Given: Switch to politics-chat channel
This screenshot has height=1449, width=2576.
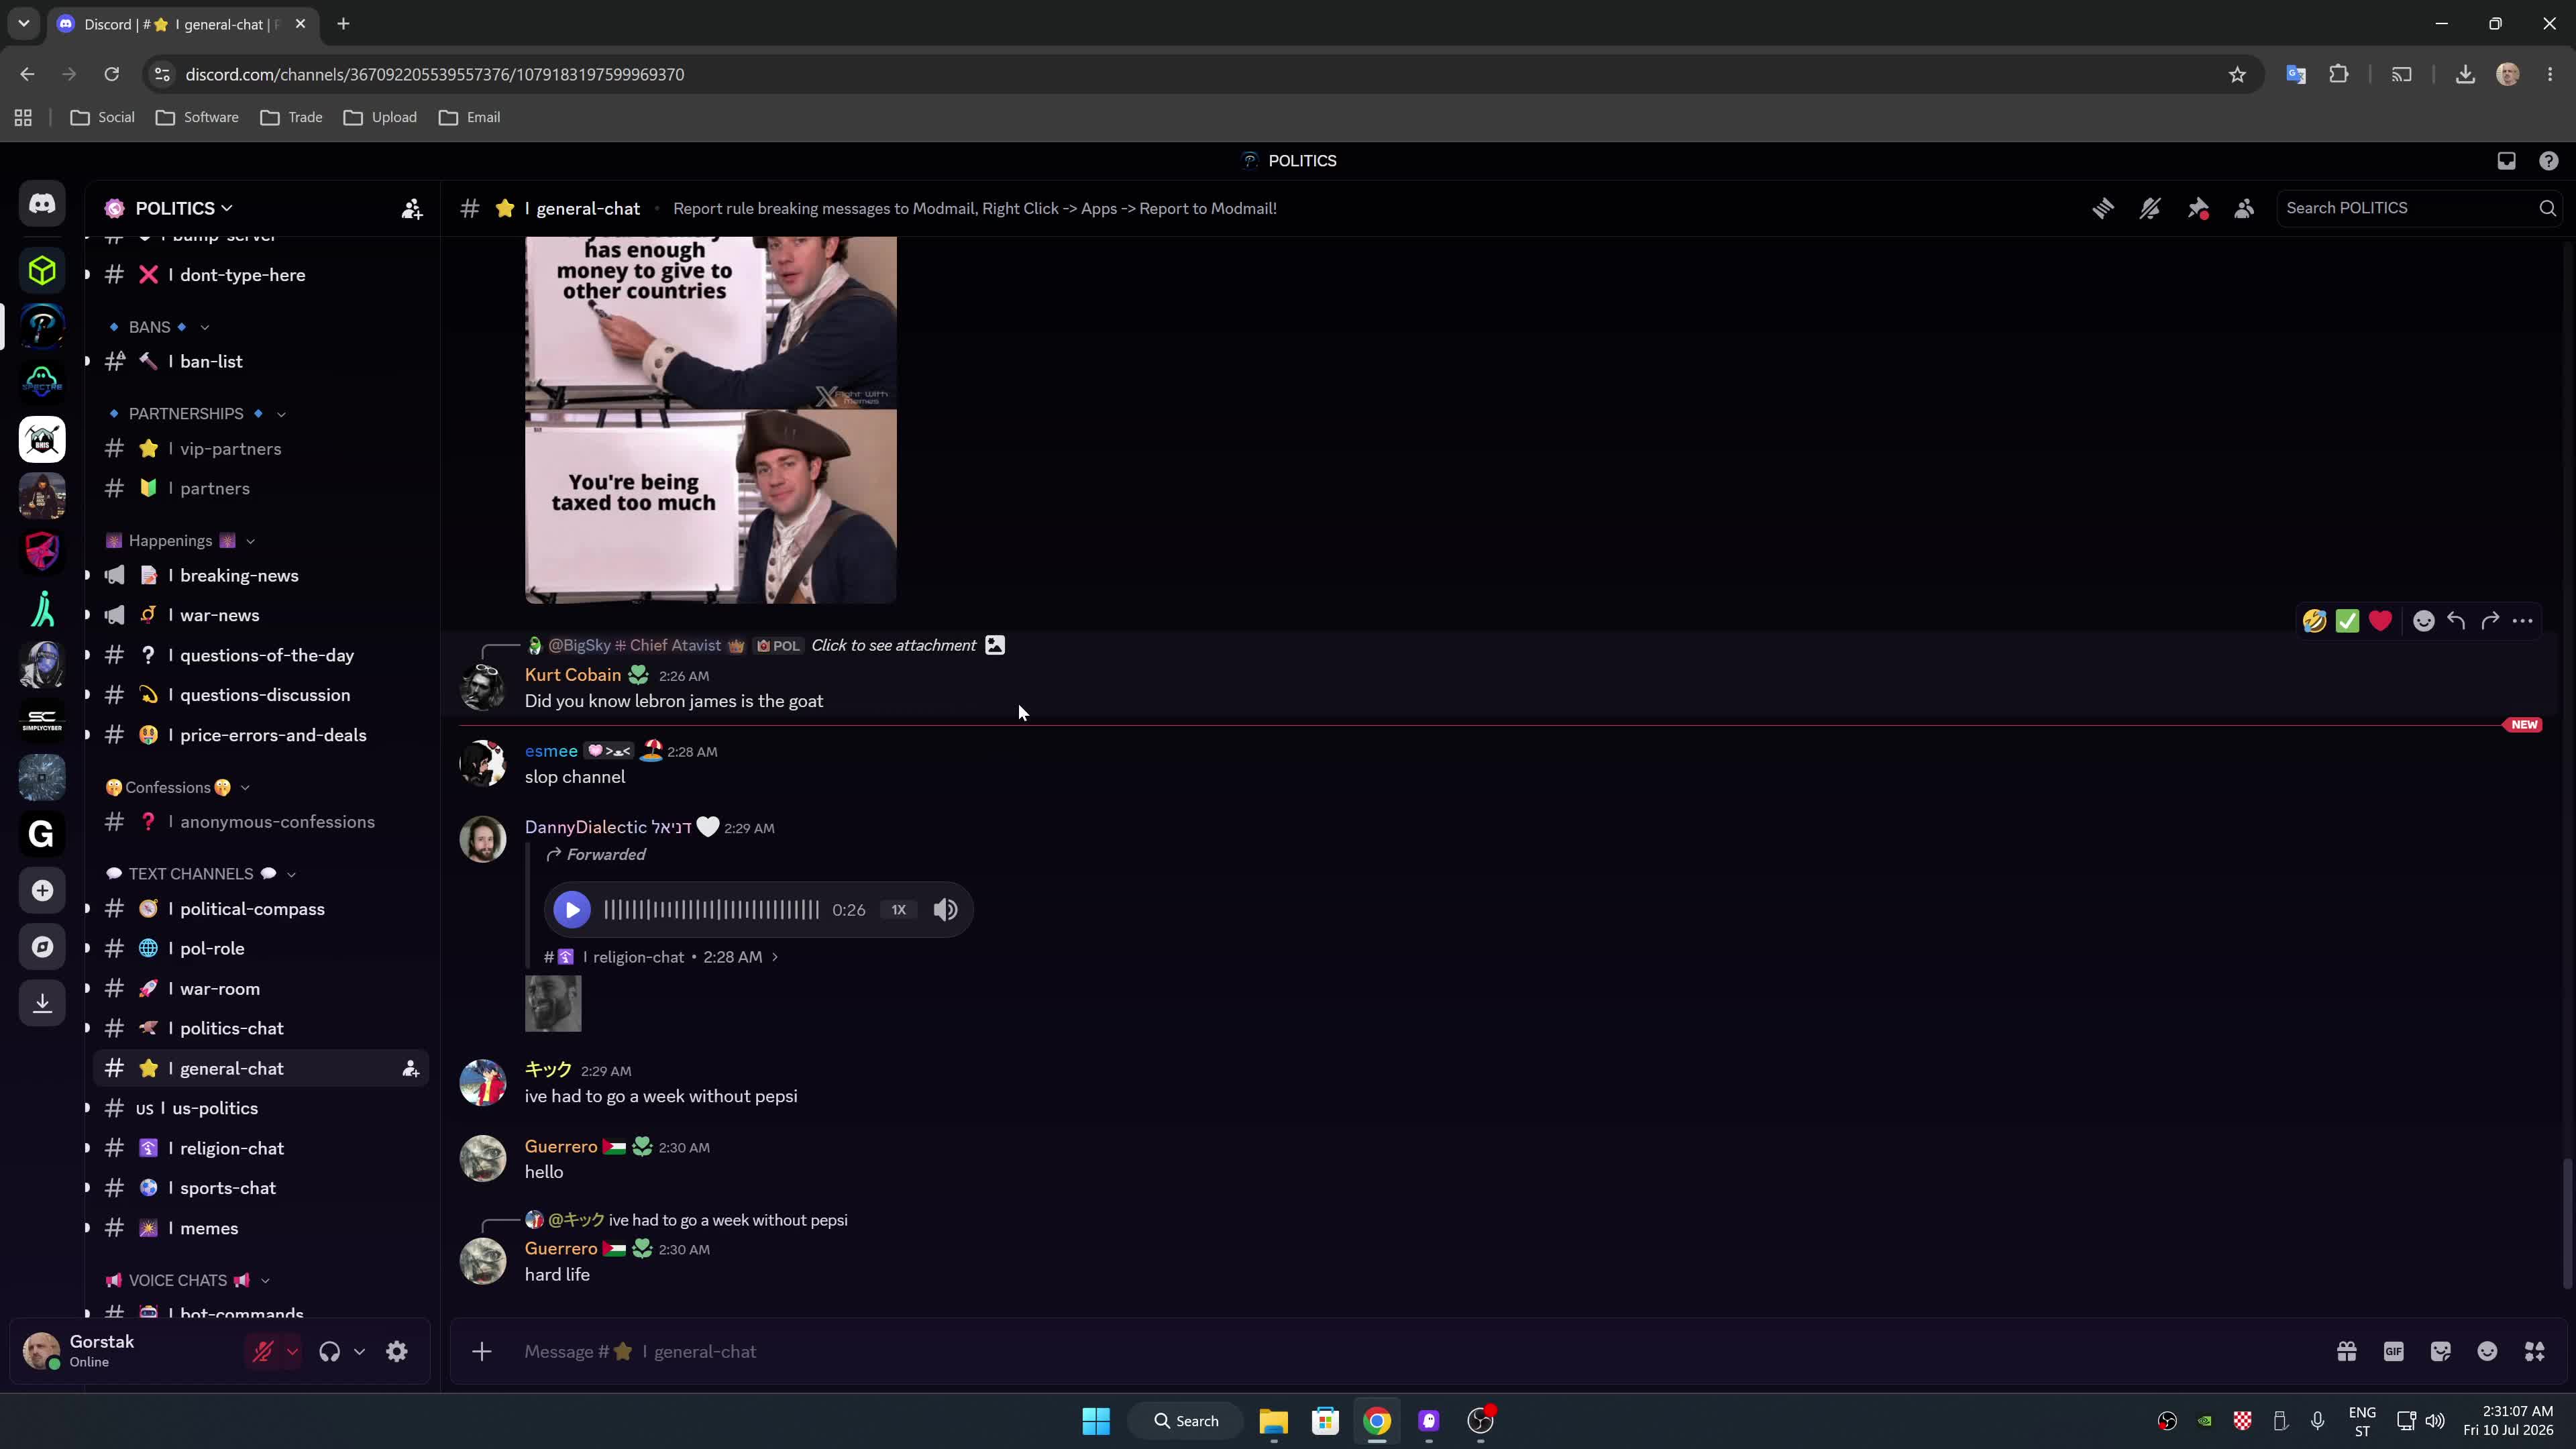Looking at the screenshot, I should [x=261, y=1028].
